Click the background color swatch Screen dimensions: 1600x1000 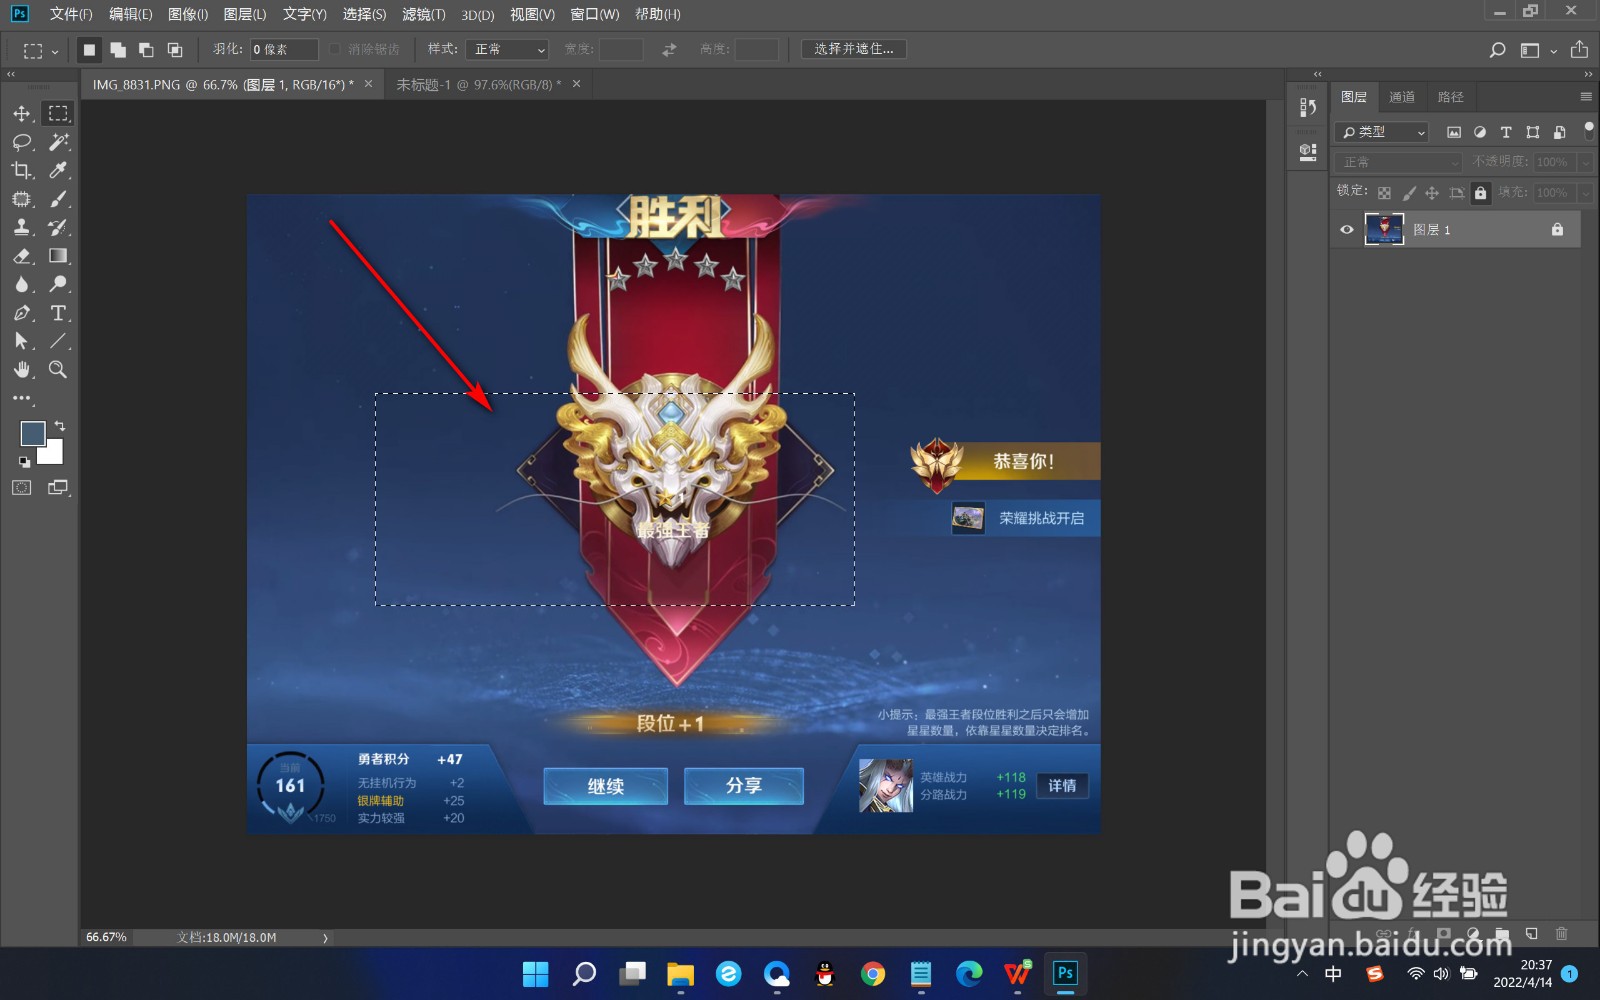coord(53,455)
